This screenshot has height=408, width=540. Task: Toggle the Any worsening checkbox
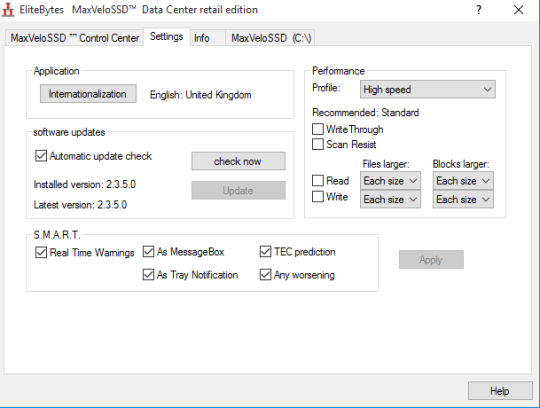(266, 275)
